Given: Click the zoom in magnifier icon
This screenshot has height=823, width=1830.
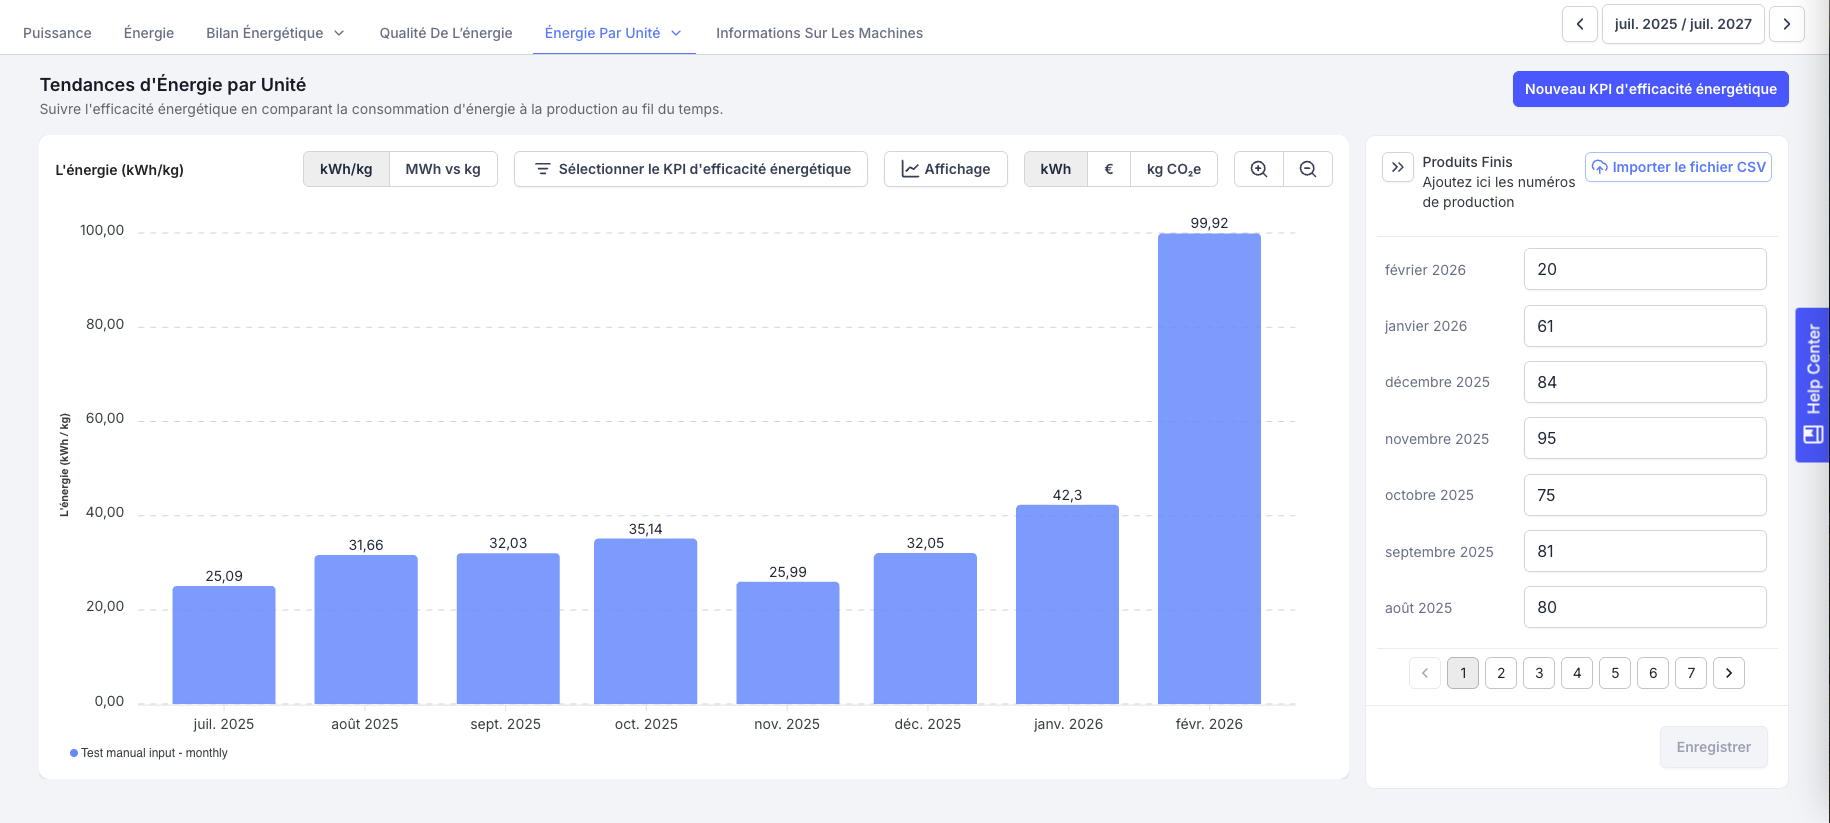Looking at the screenshot, I should click(1259, 169).
